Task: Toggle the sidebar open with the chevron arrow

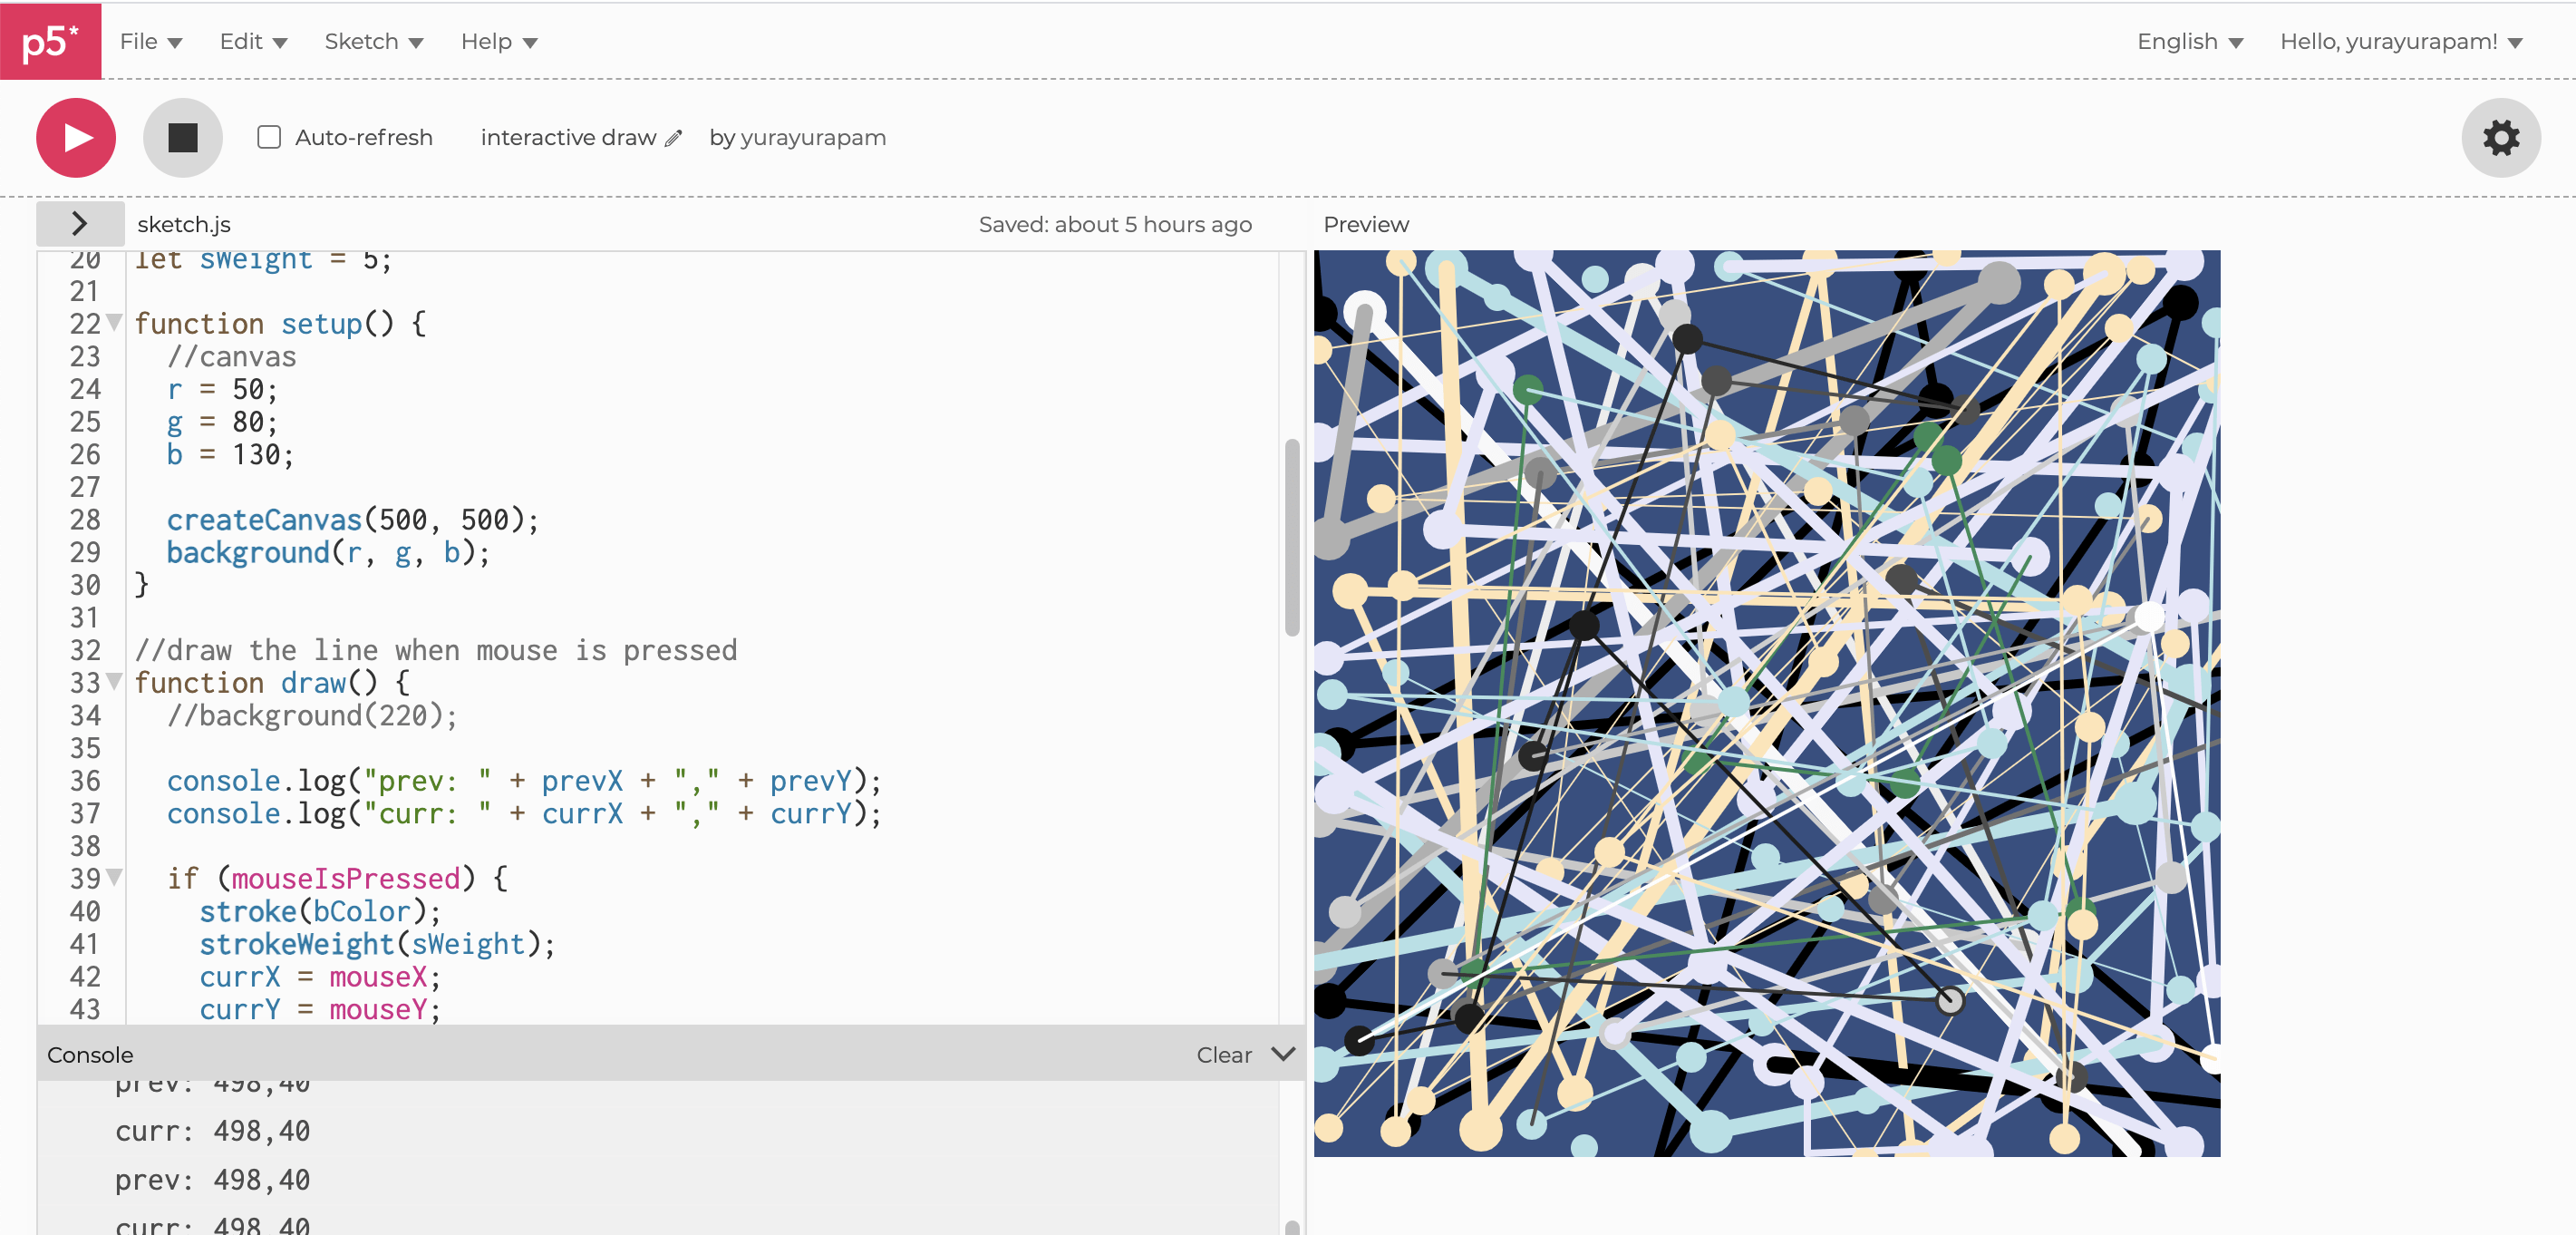Action: pyautogui.click(x=79, y=223)
